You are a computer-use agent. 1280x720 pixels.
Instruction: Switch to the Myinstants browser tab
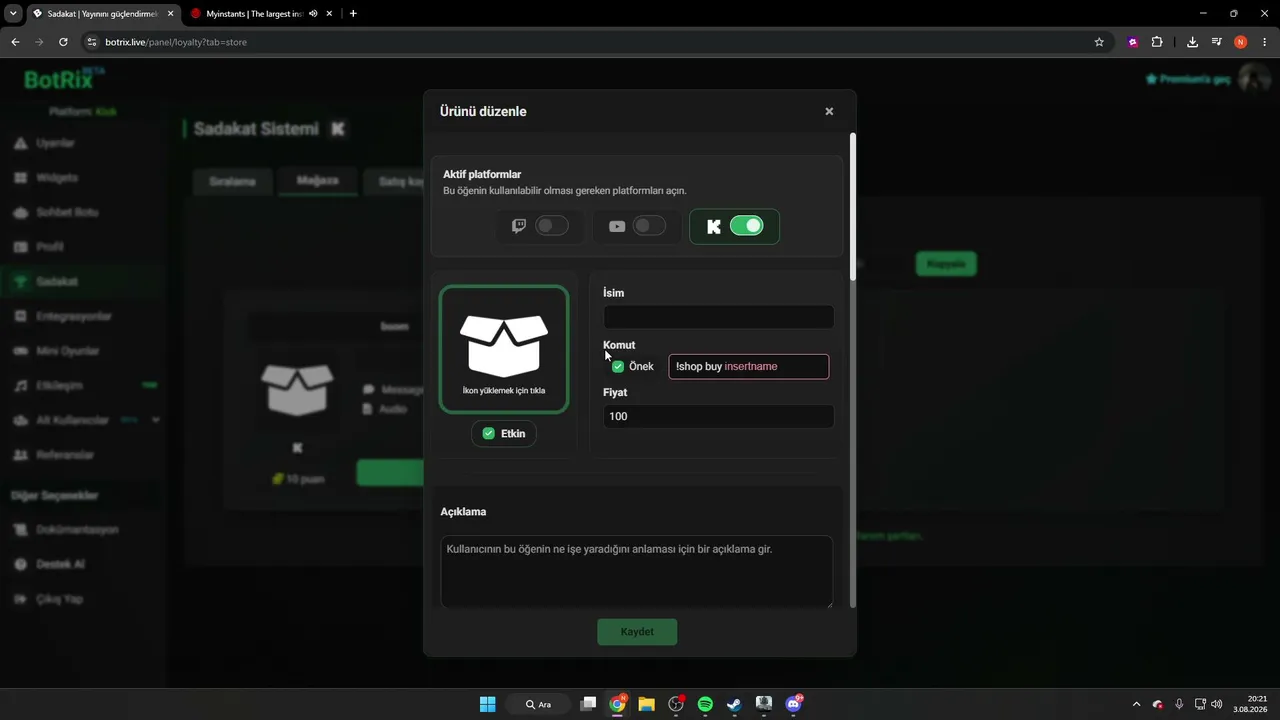(254, 14)
